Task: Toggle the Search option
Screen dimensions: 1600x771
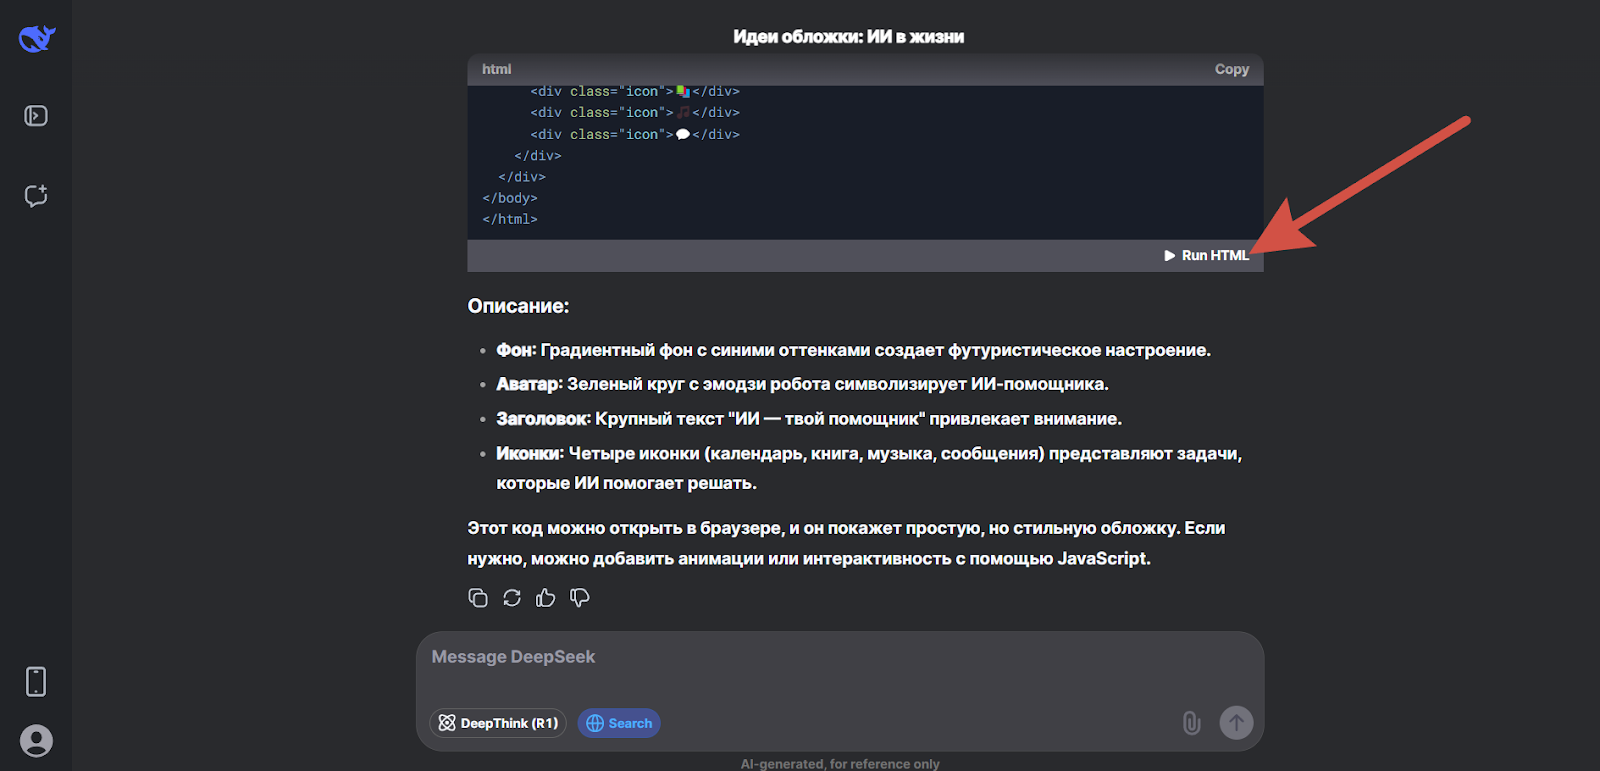Action: (x=619, y=723)
